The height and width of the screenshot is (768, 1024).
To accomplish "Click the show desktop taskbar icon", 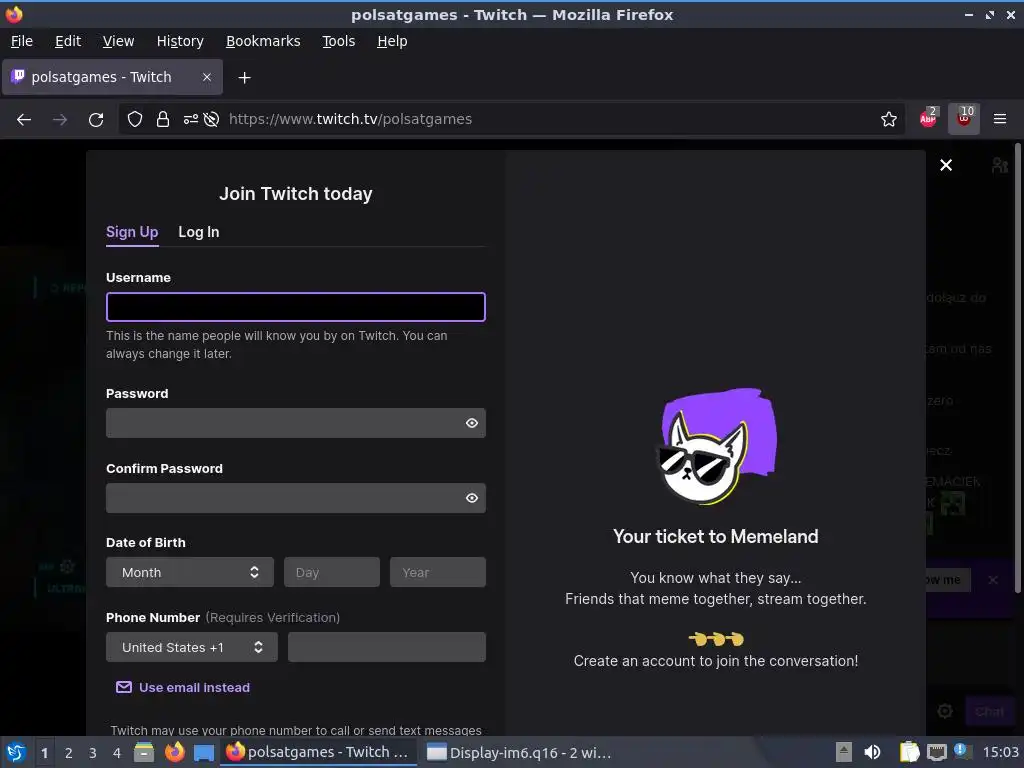I will pyautogui.click(x=204, y=753).
